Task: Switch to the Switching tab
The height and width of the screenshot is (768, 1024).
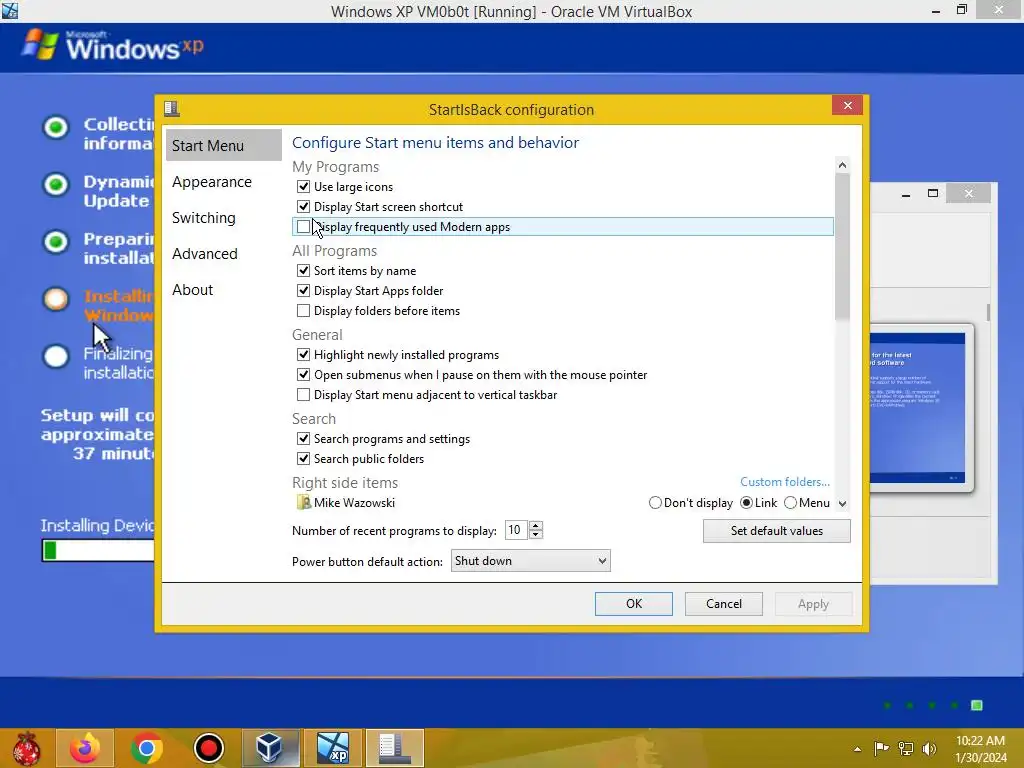Action: tap(204, 217)
